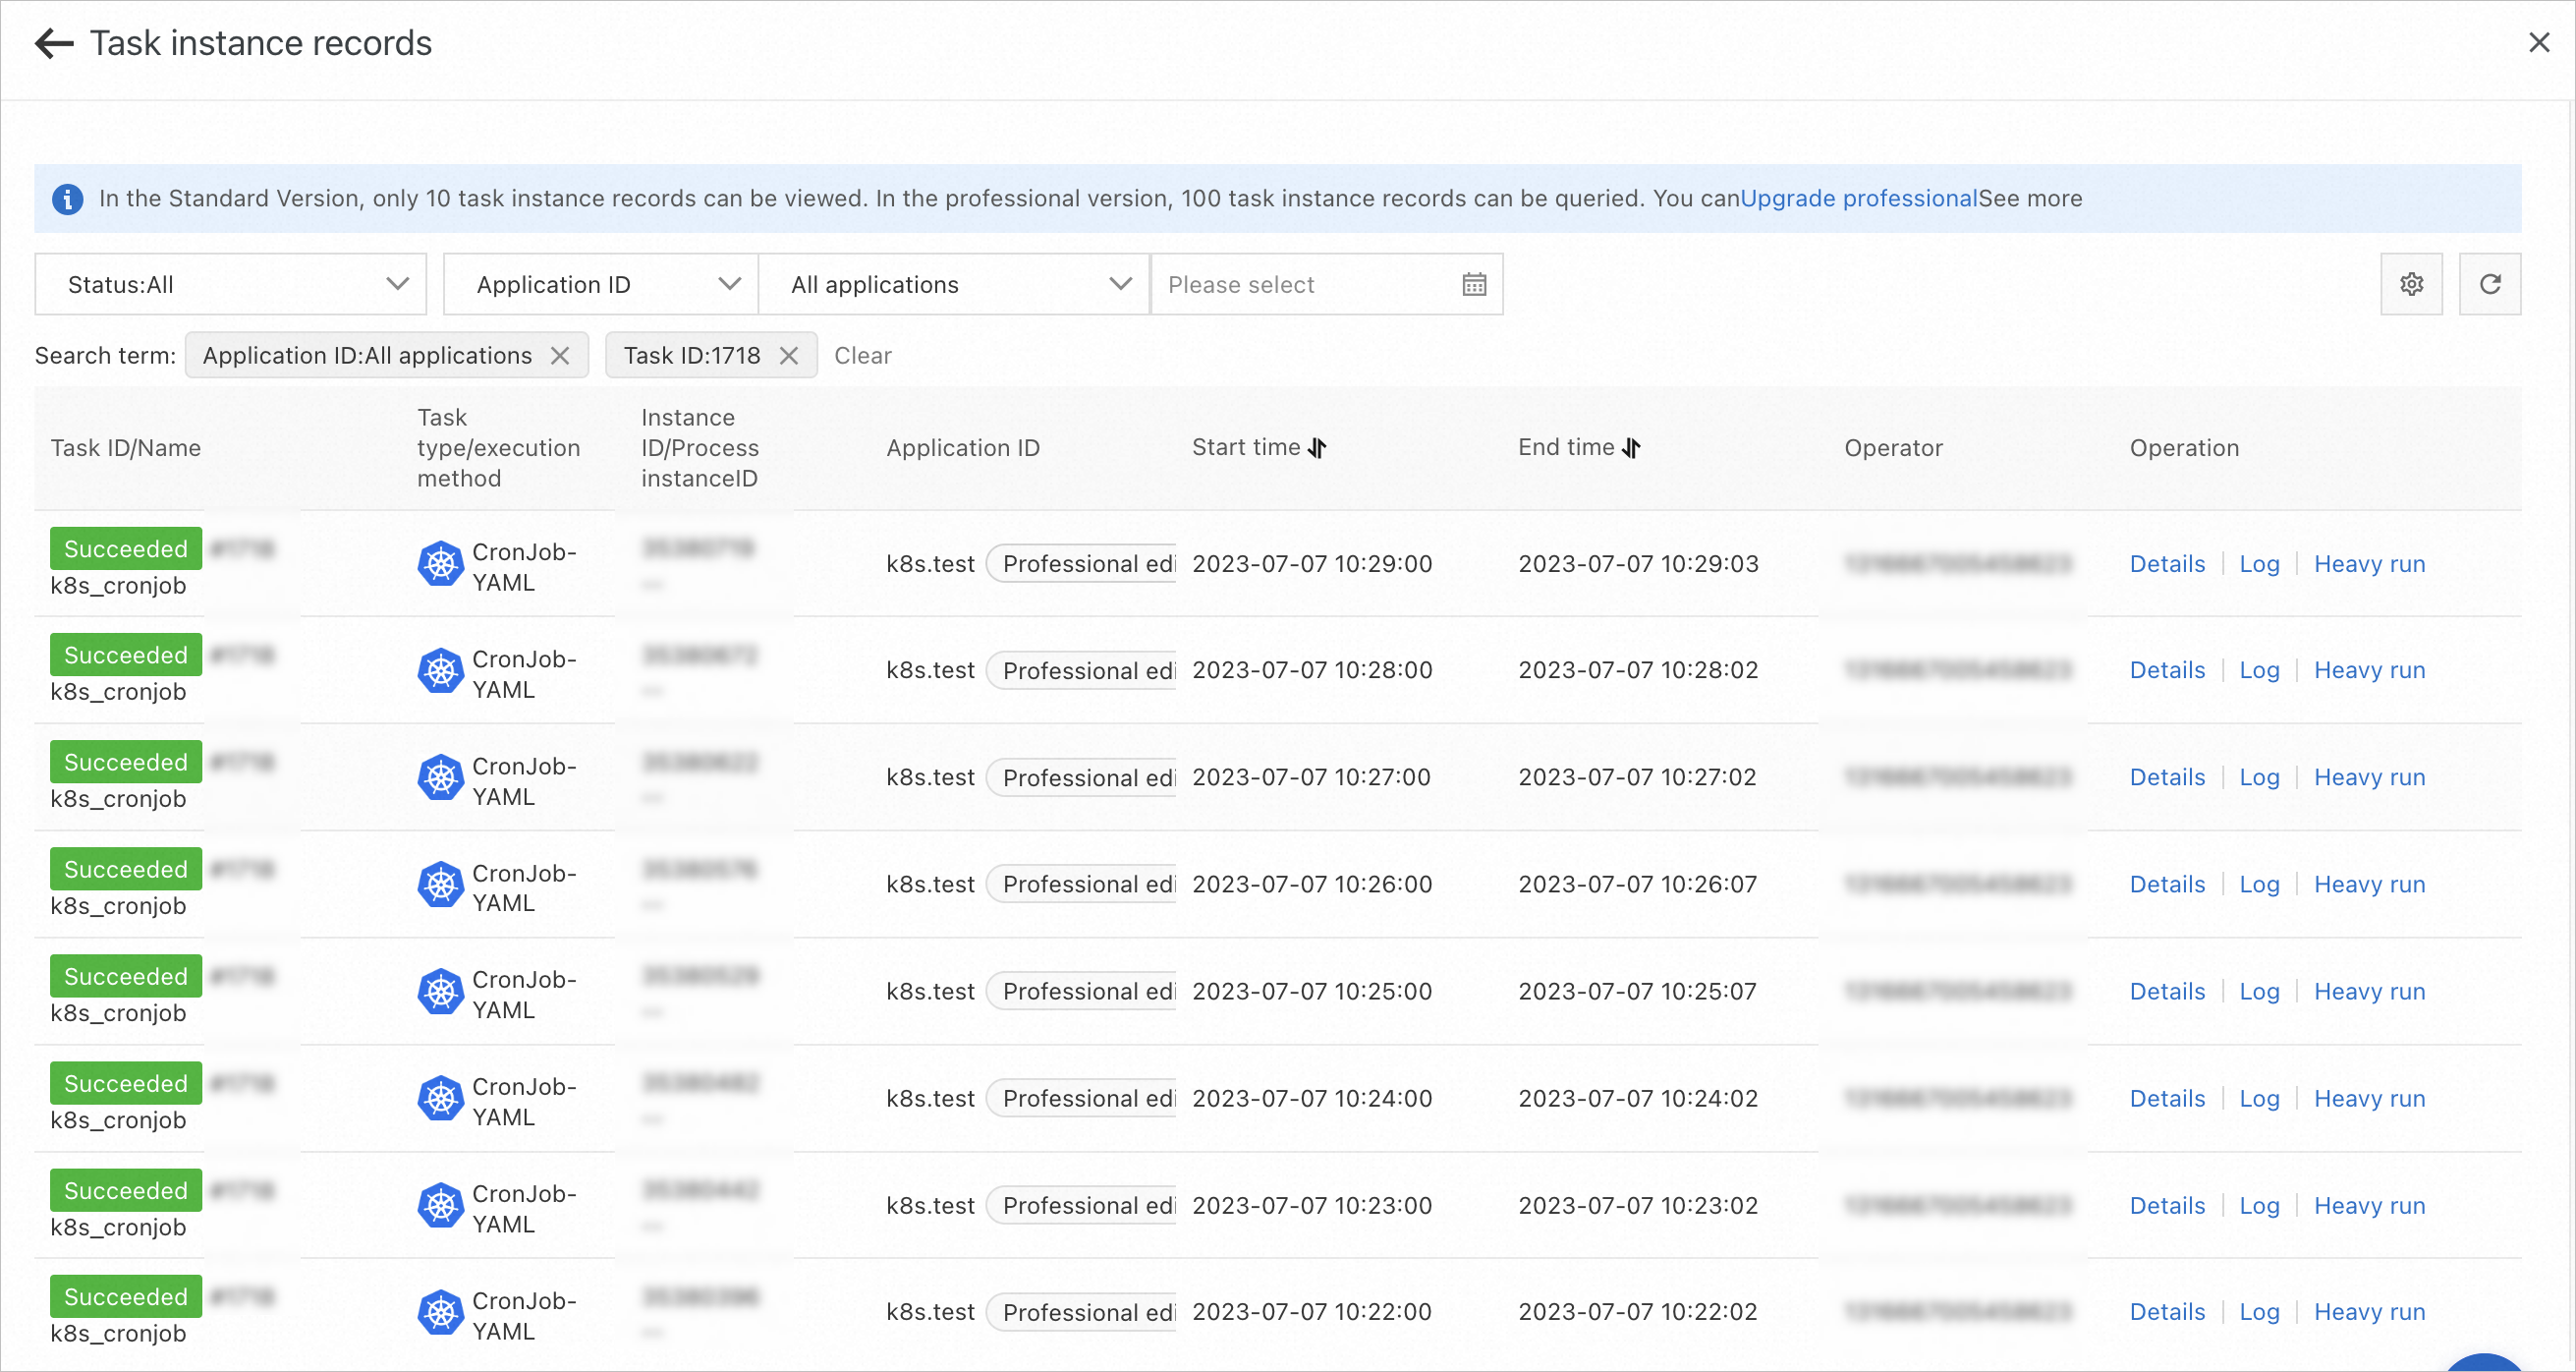Click Heavy run for the 10:27:00 instance
This screenshot has height=1372, width=2576.
click(2369, 777)
